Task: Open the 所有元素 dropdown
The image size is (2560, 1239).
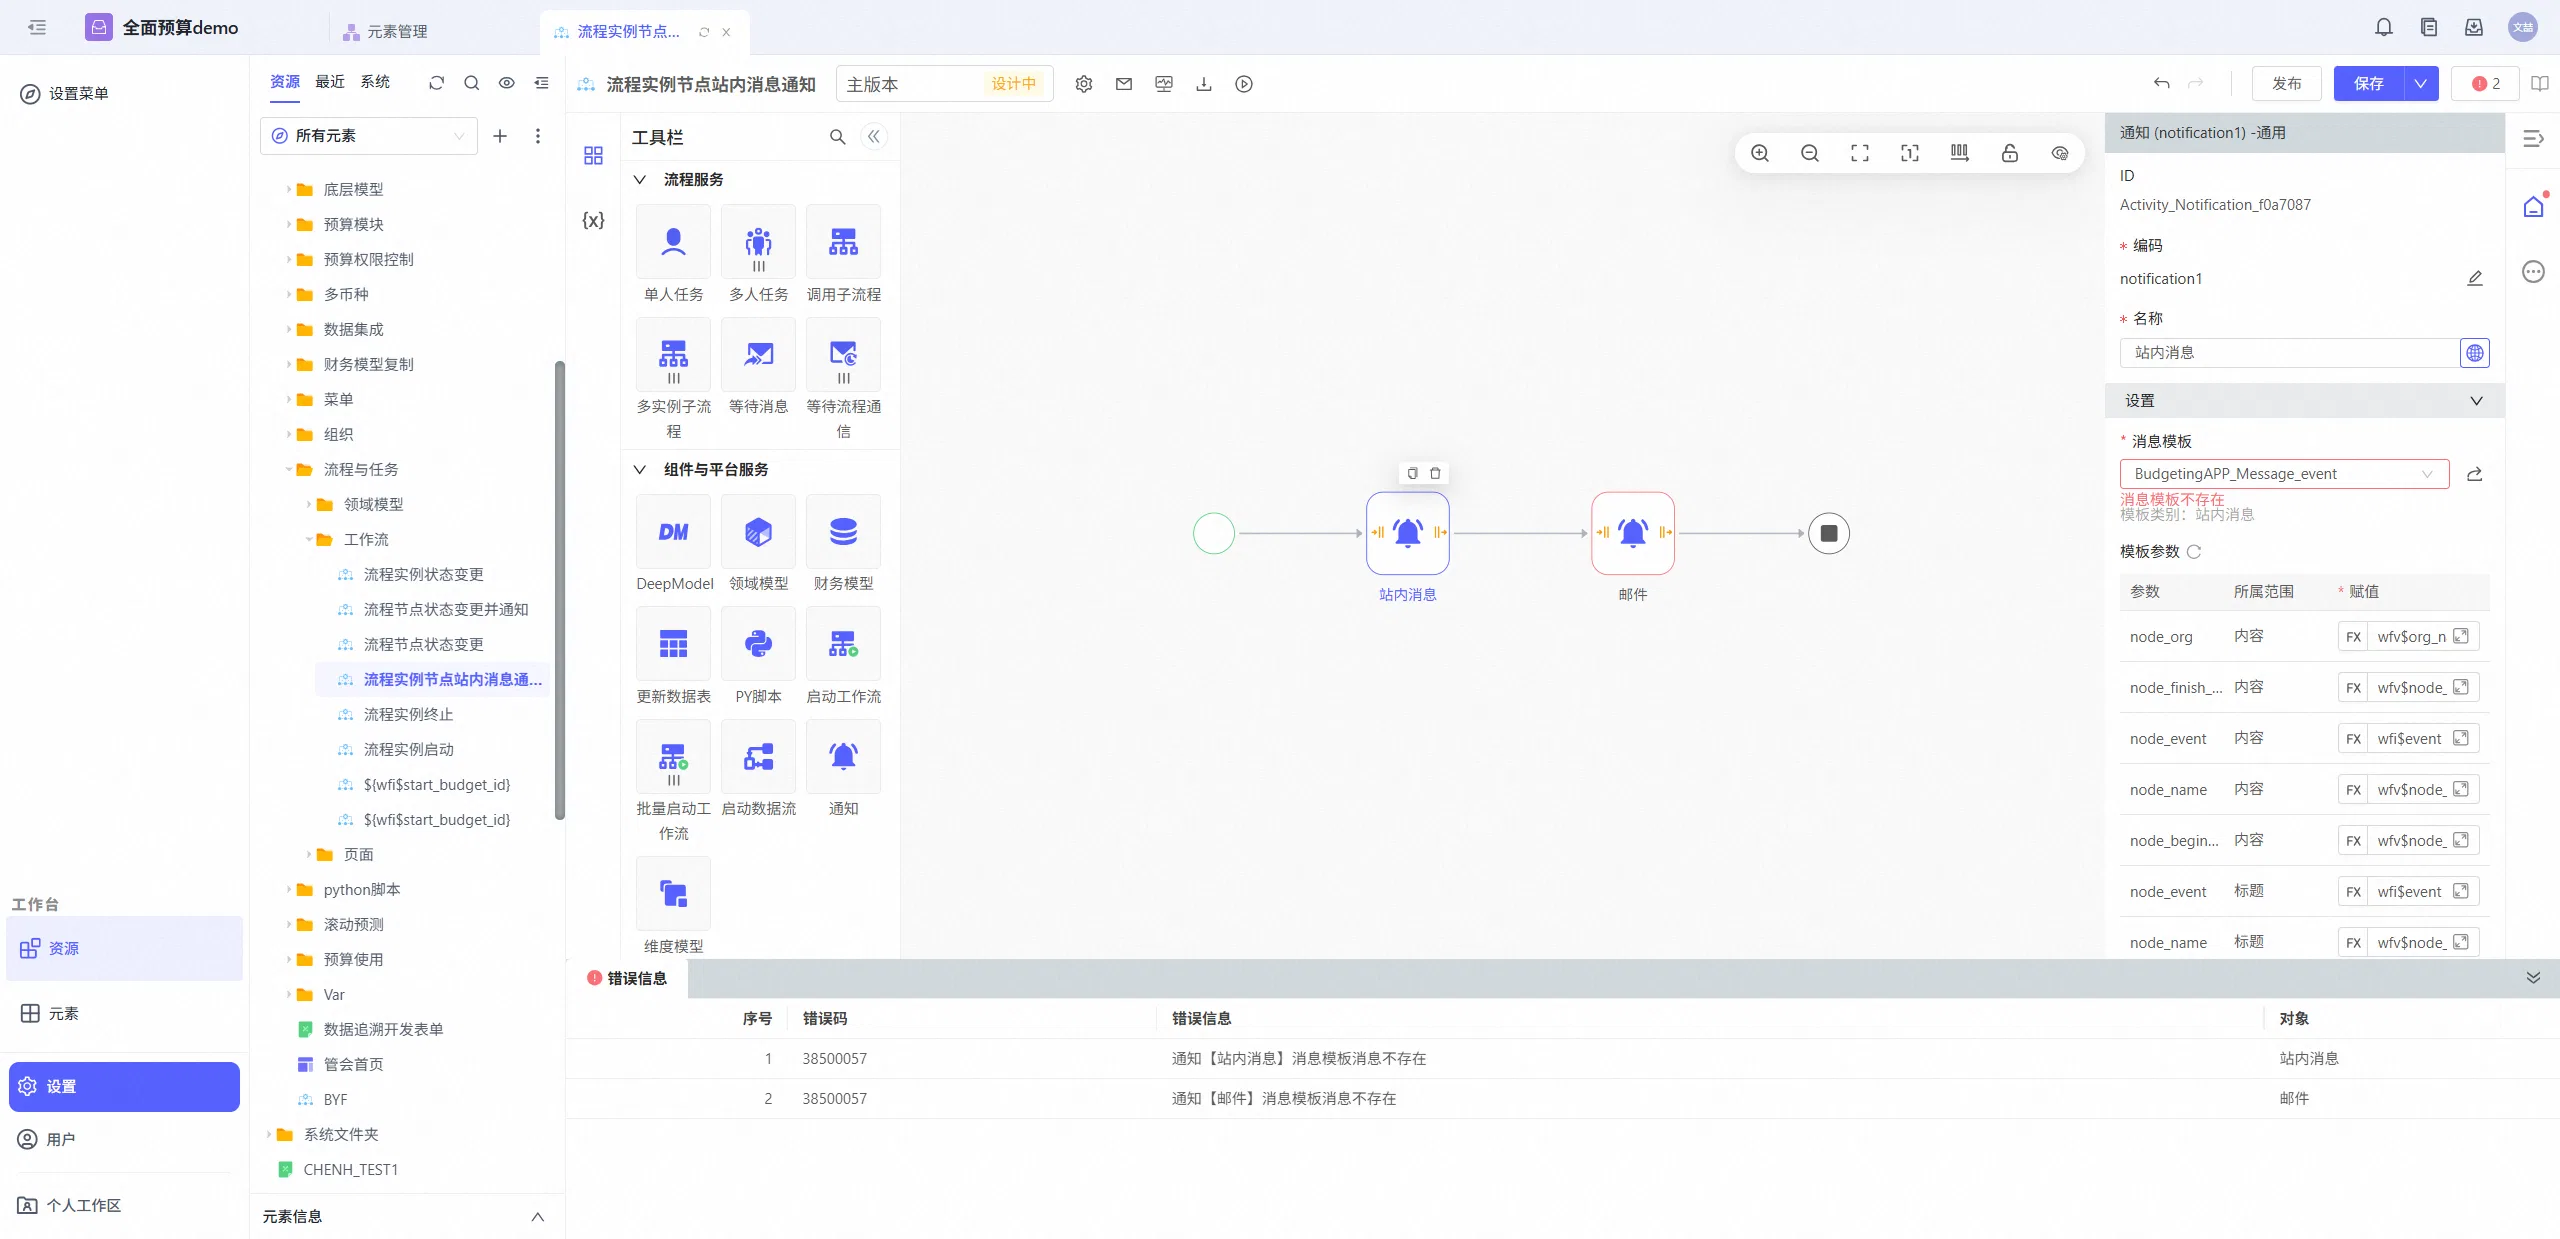Action: click(x=369, y=136)
